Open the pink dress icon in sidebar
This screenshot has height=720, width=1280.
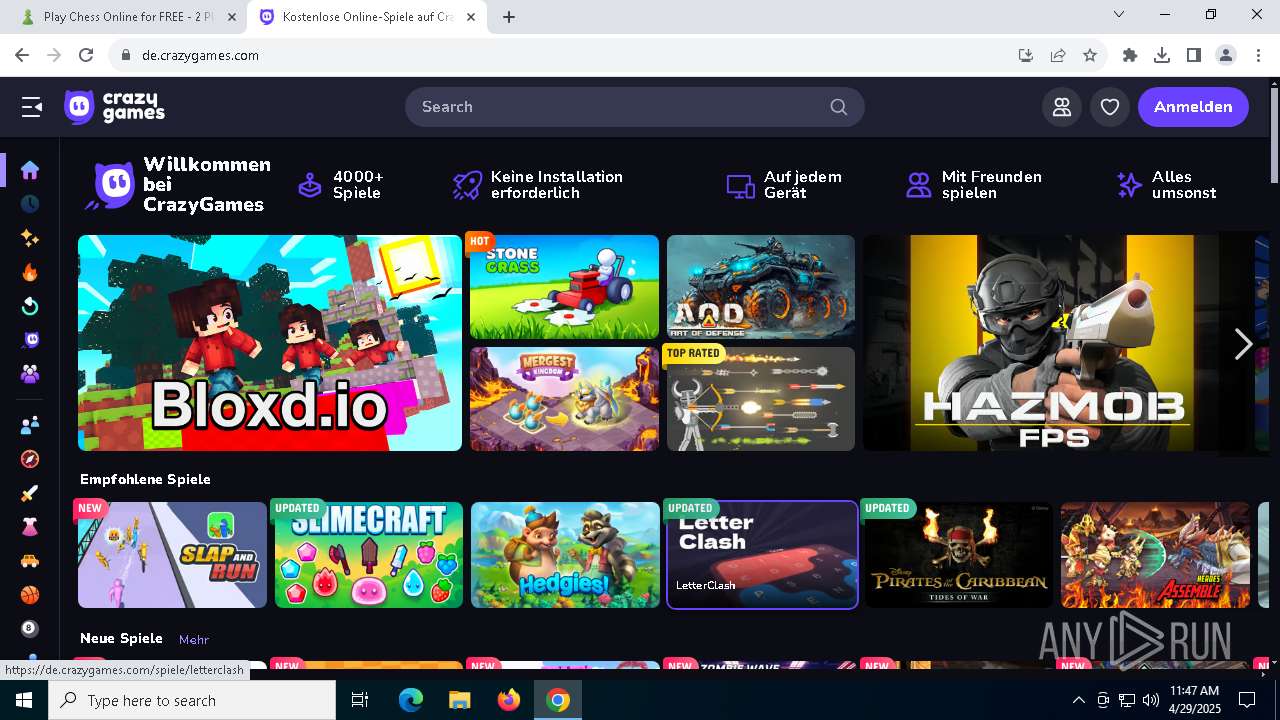pyautogui.click(x=30, y=527)
